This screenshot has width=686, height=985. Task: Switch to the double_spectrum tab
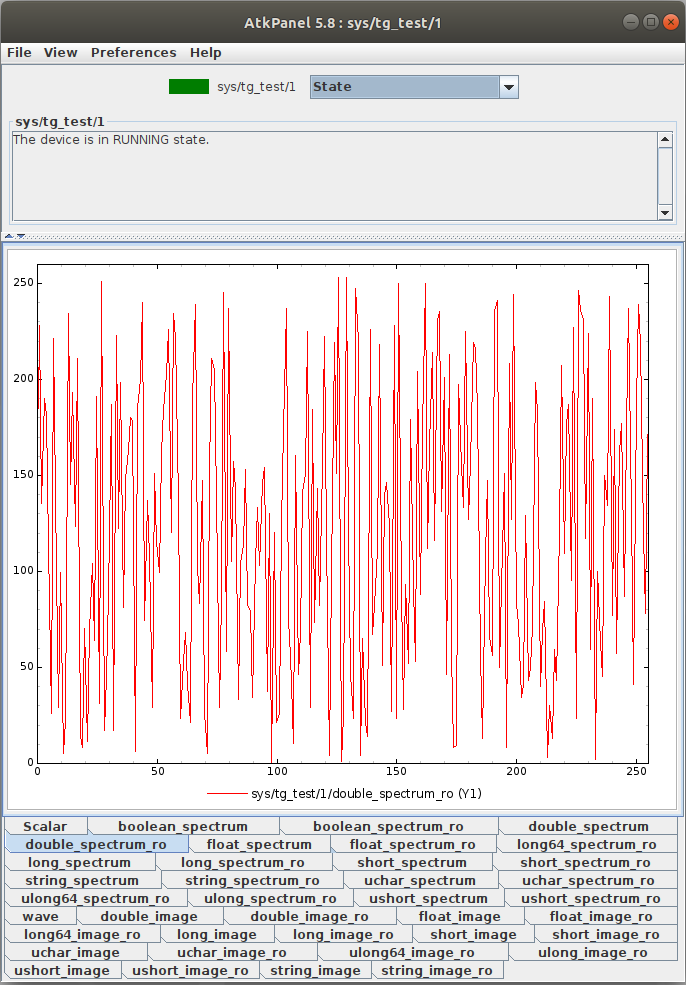[x=588, y=827]
